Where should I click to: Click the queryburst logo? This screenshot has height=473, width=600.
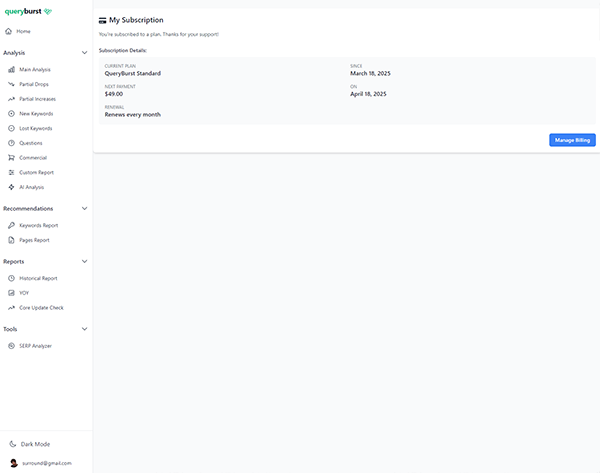tap(28, 11)
